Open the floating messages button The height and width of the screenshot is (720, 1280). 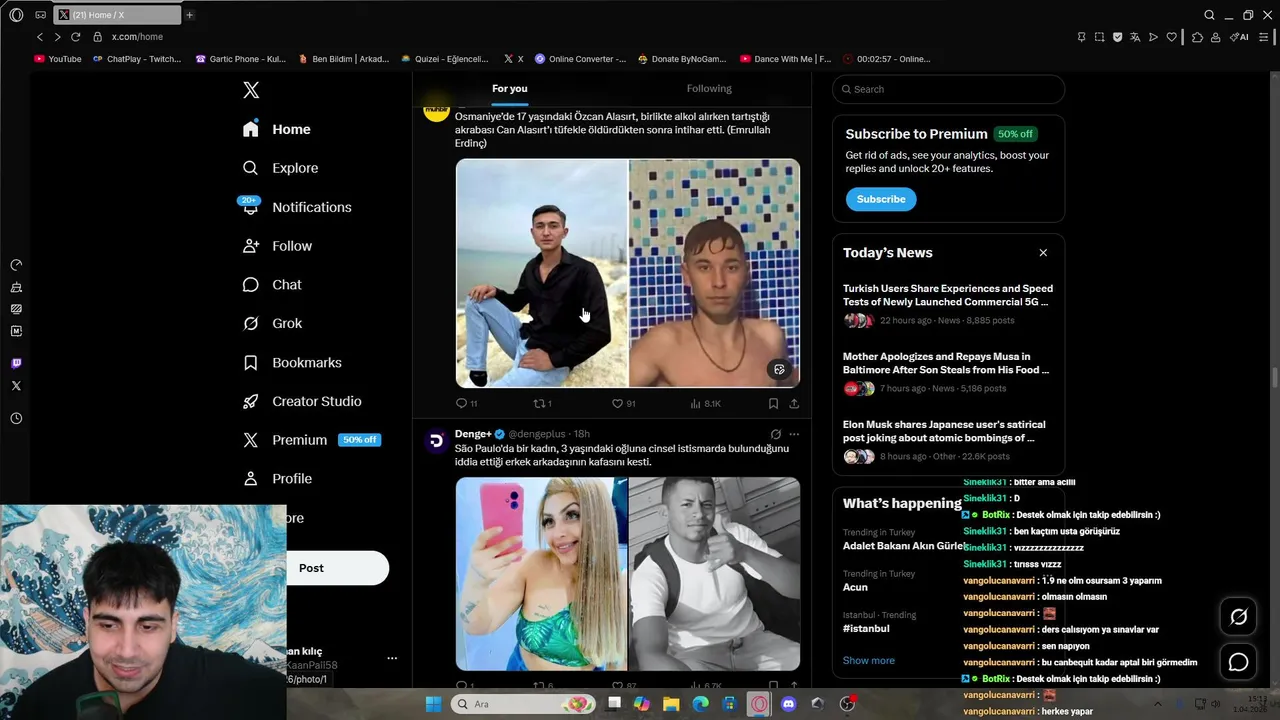pyautogui.click(x=1238, y=662)
